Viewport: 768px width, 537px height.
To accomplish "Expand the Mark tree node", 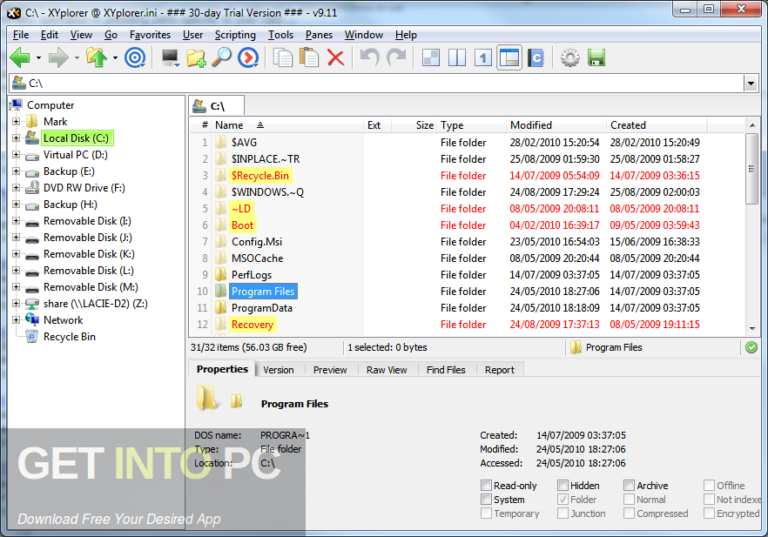I will pyautogui.click(x=16, y=121).
